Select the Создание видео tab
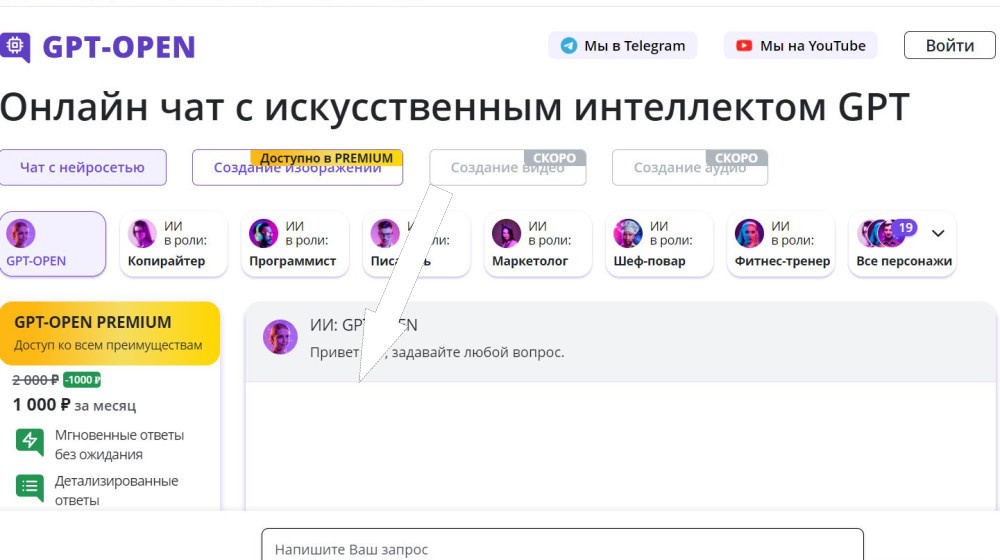Screen dimensions: 1000x560 click(x=508, y=168)
